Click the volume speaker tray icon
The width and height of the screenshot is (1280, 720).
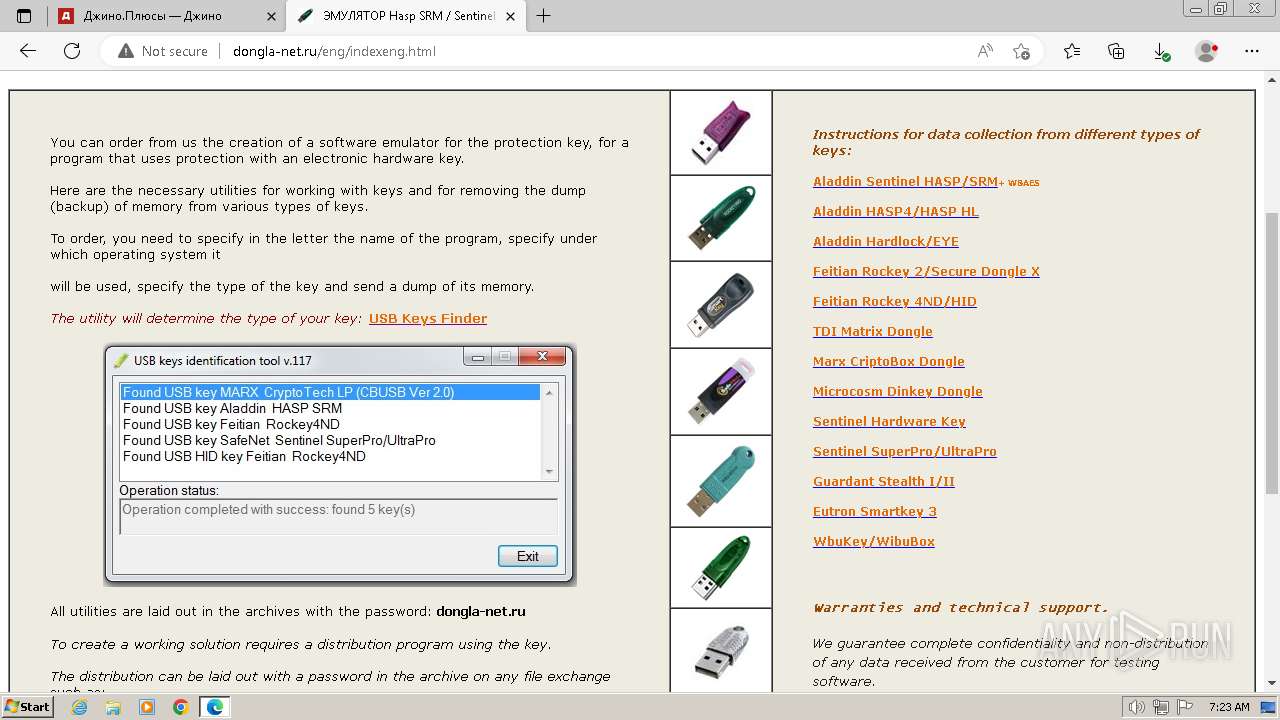1137,707
